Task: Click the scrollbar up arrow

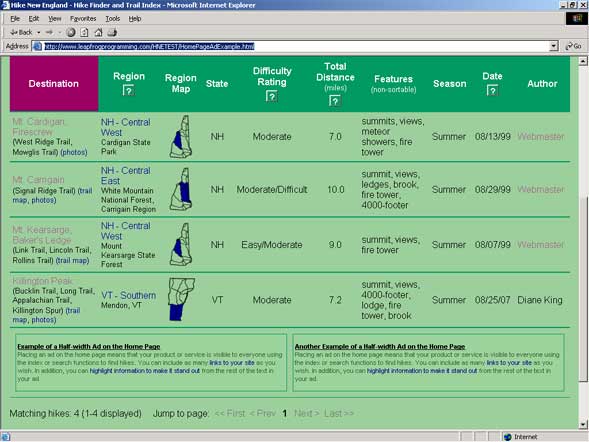Action: tap(583, 61)
